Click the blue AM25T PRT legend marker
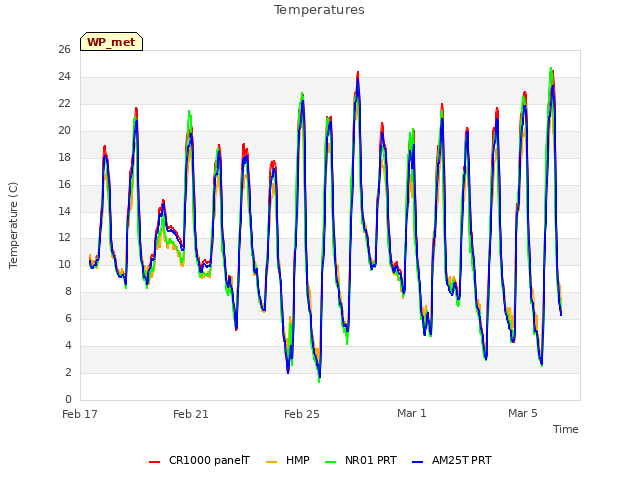Screen dimensions: 640x480 click(418, 462)
